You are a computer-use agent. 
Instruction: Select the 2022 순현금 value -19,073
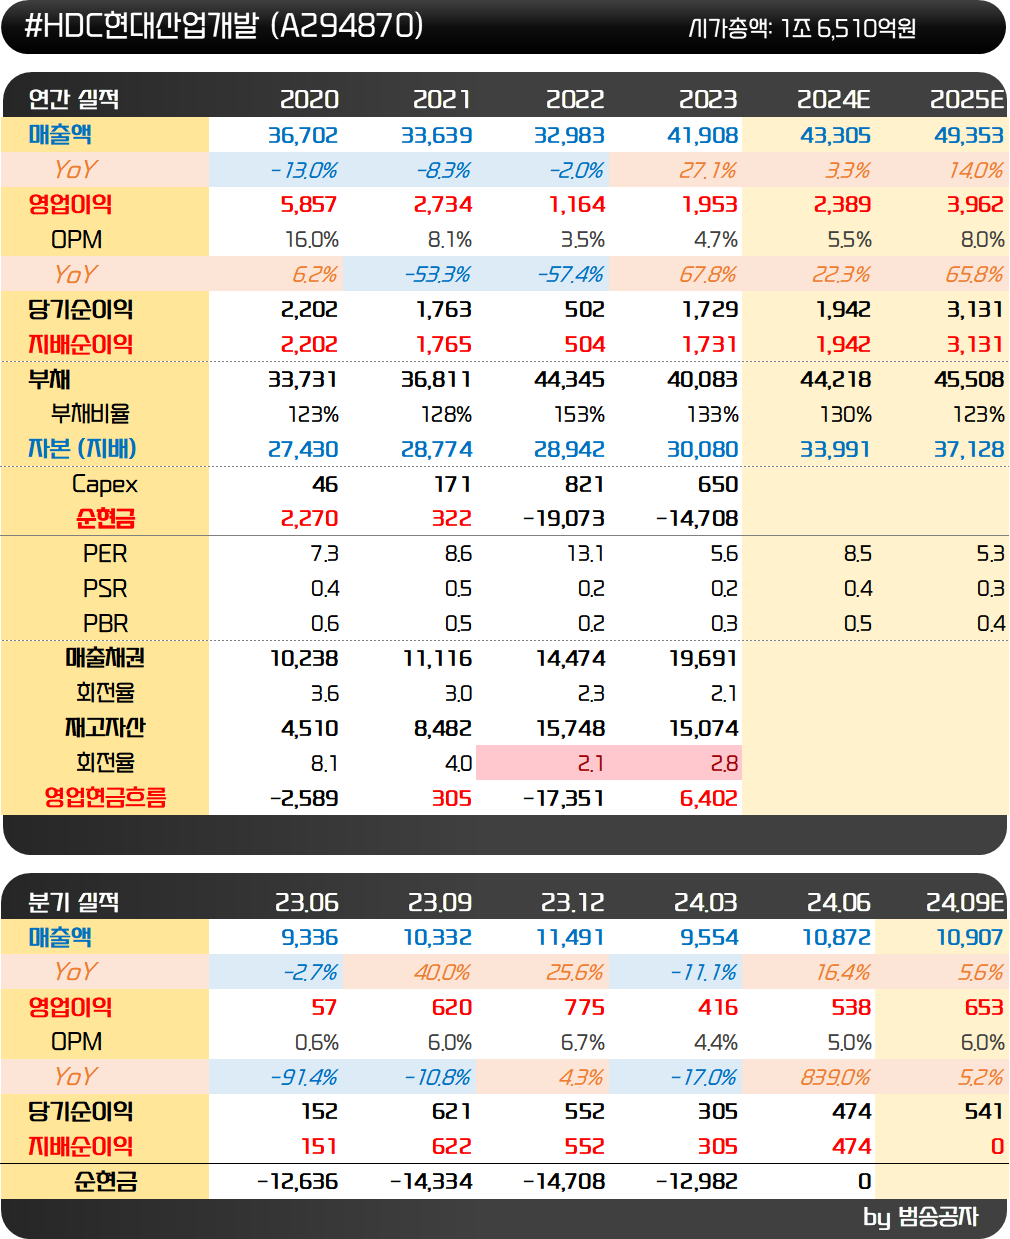pos(564,518)
